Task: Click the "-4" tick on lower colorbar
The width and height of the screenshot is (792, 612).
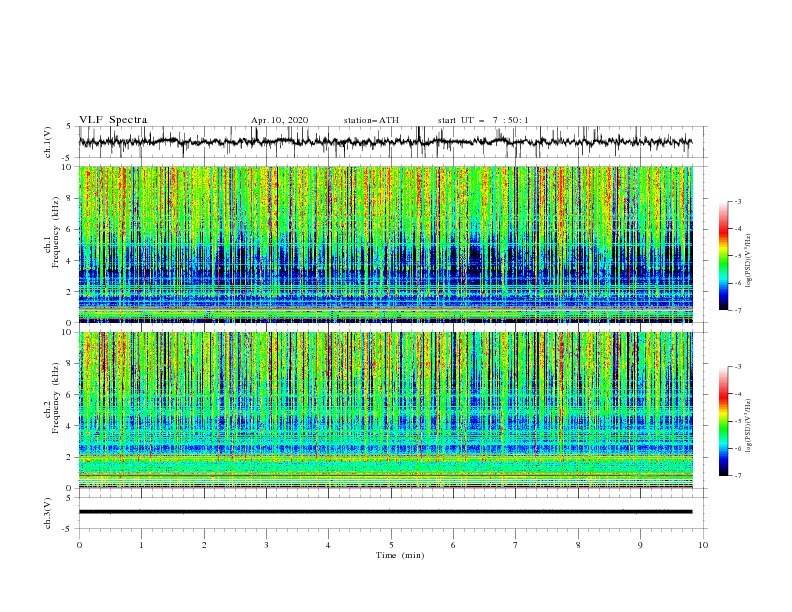Action: tap(738, 394)
